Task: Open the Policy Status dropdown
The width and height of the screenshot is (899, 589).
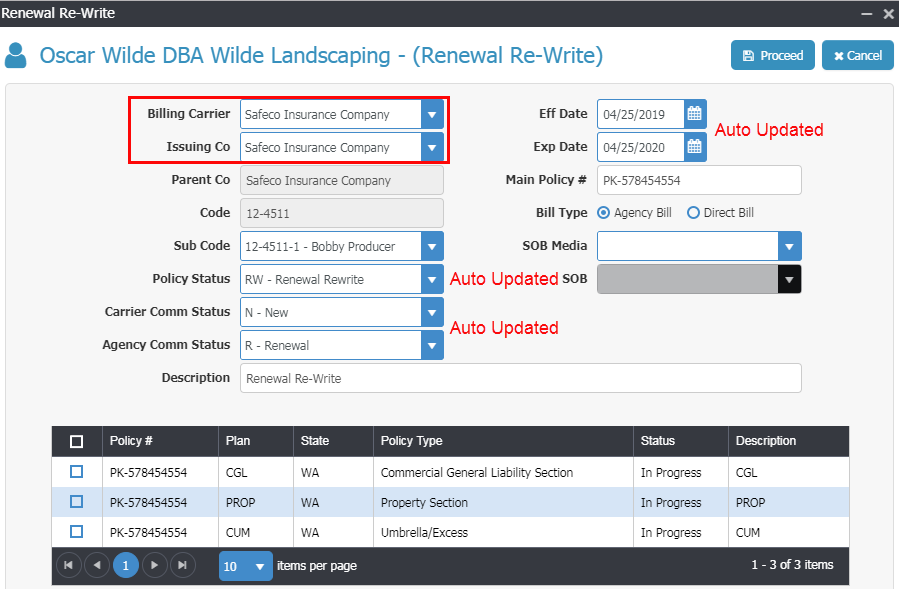Action: point(432,279)
